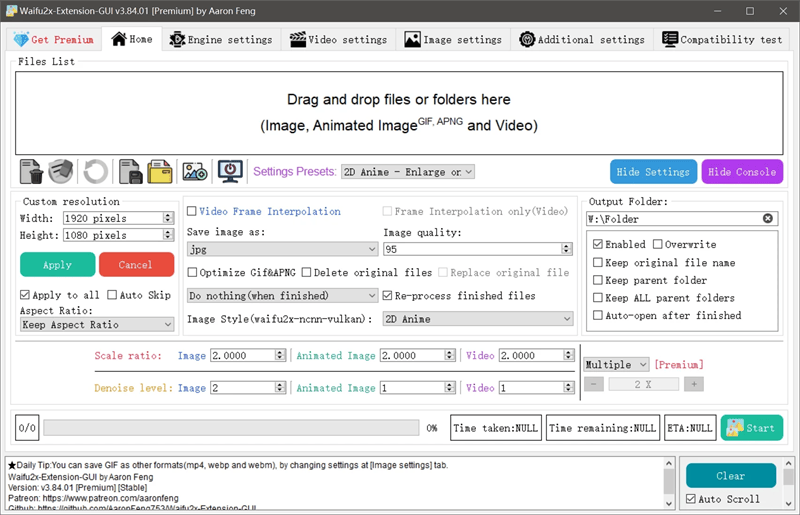Click the save files list floppy icon

[x=129, y=172]
